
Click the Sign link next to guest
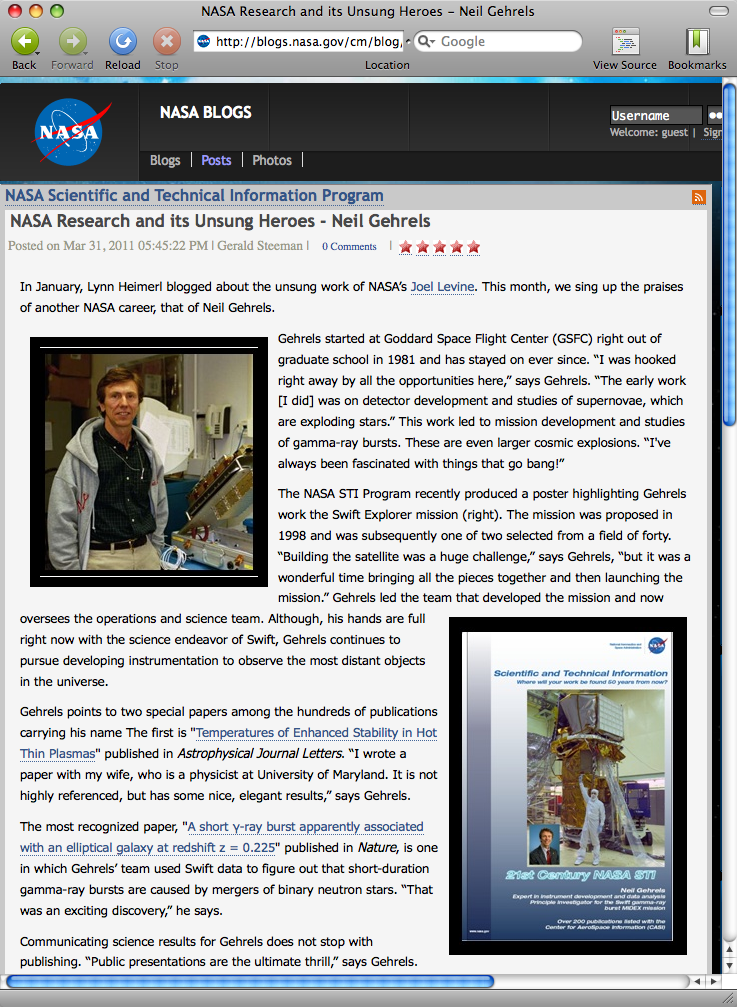[712, 132]
